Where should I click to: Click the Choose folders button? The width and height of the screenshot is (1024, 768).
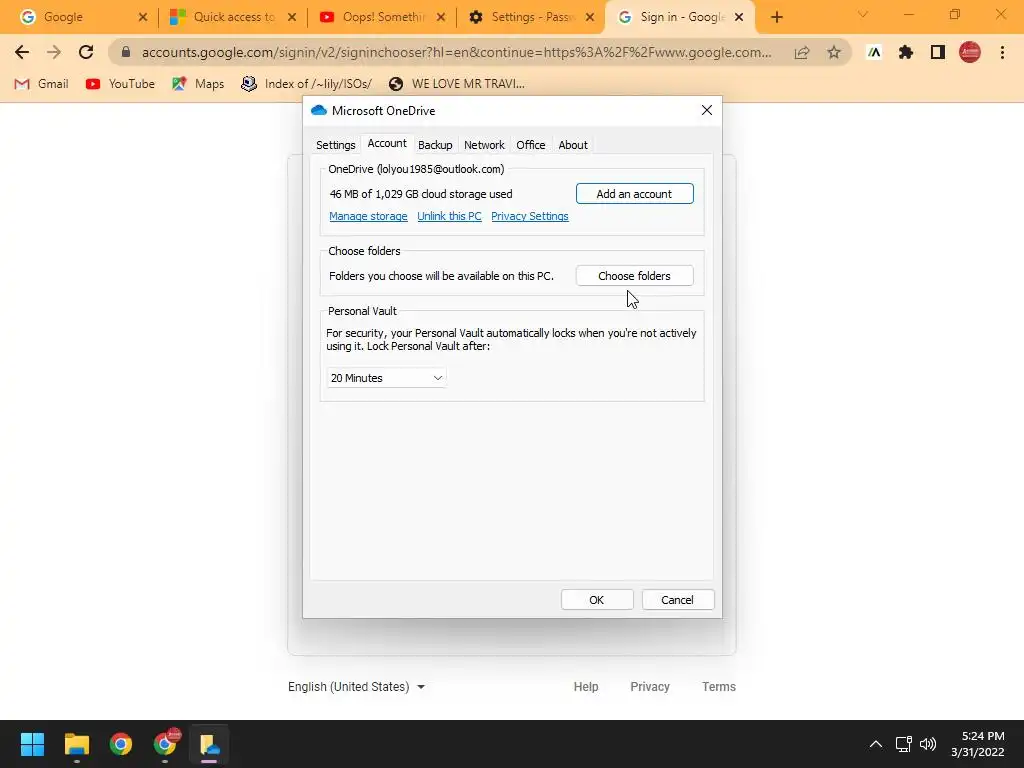click(634, 276)
